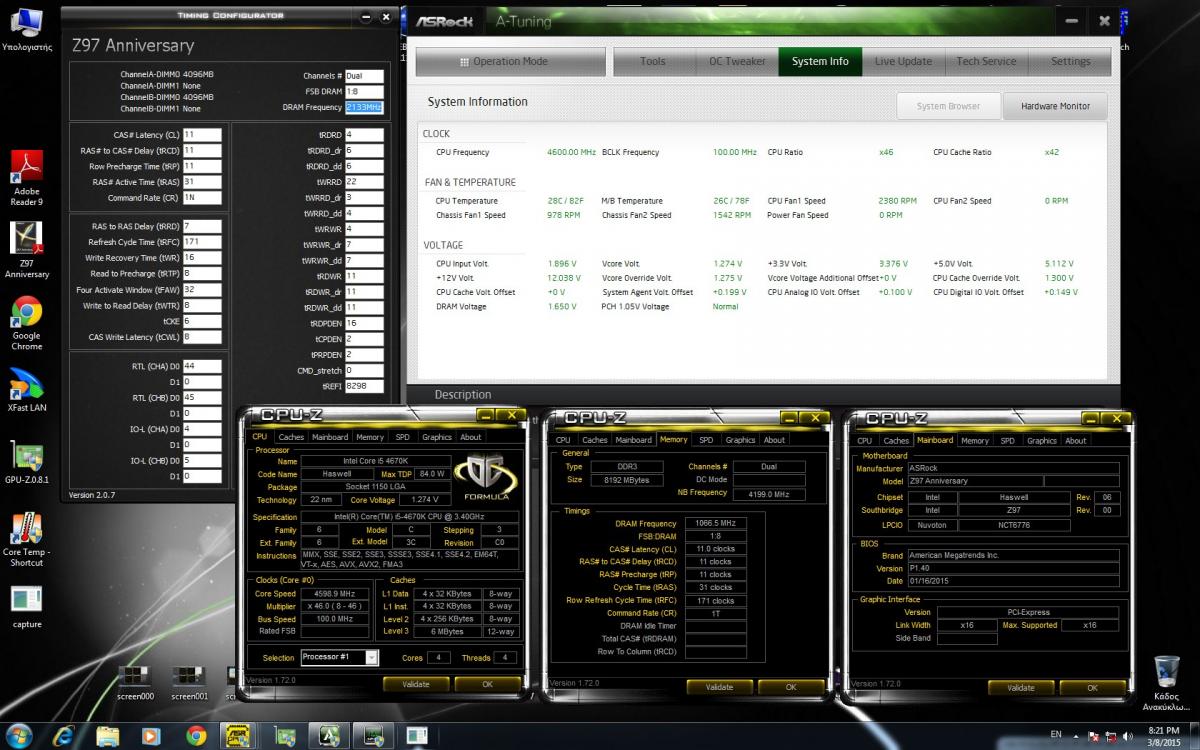Select the Recycle Bin desktop icon
Viewport: 1200px width, 750px height.
pos(1166,683)
